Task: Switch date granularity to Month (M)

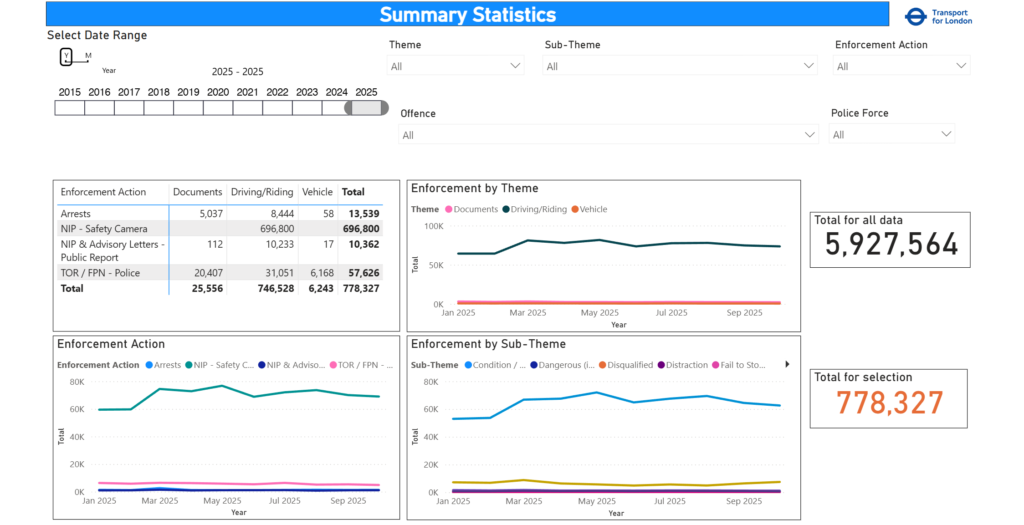Action: point(88,56)
